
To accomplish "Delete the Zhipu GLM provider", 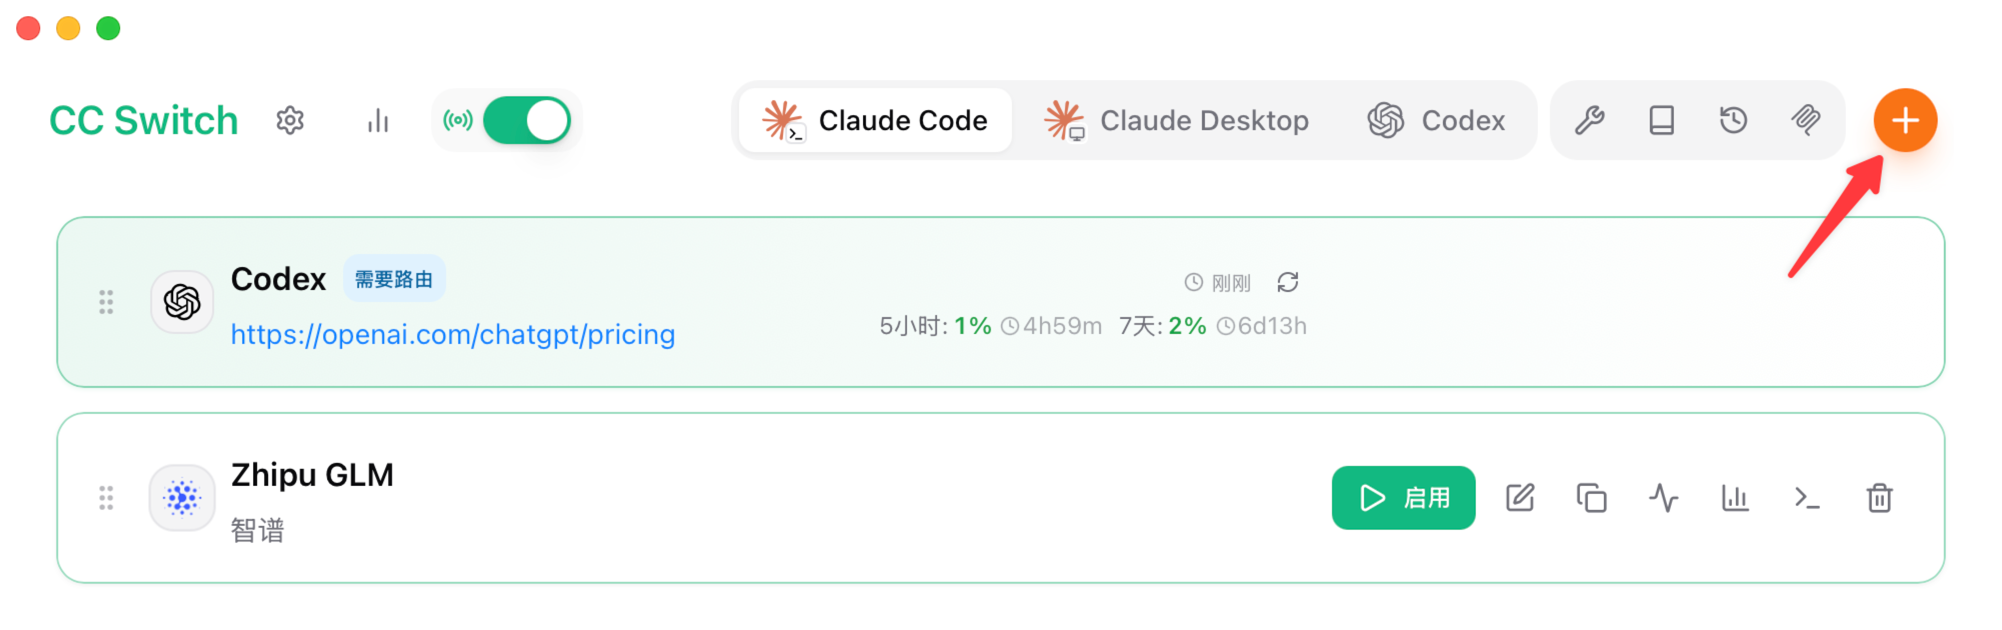I will (x=1879, y=498).
